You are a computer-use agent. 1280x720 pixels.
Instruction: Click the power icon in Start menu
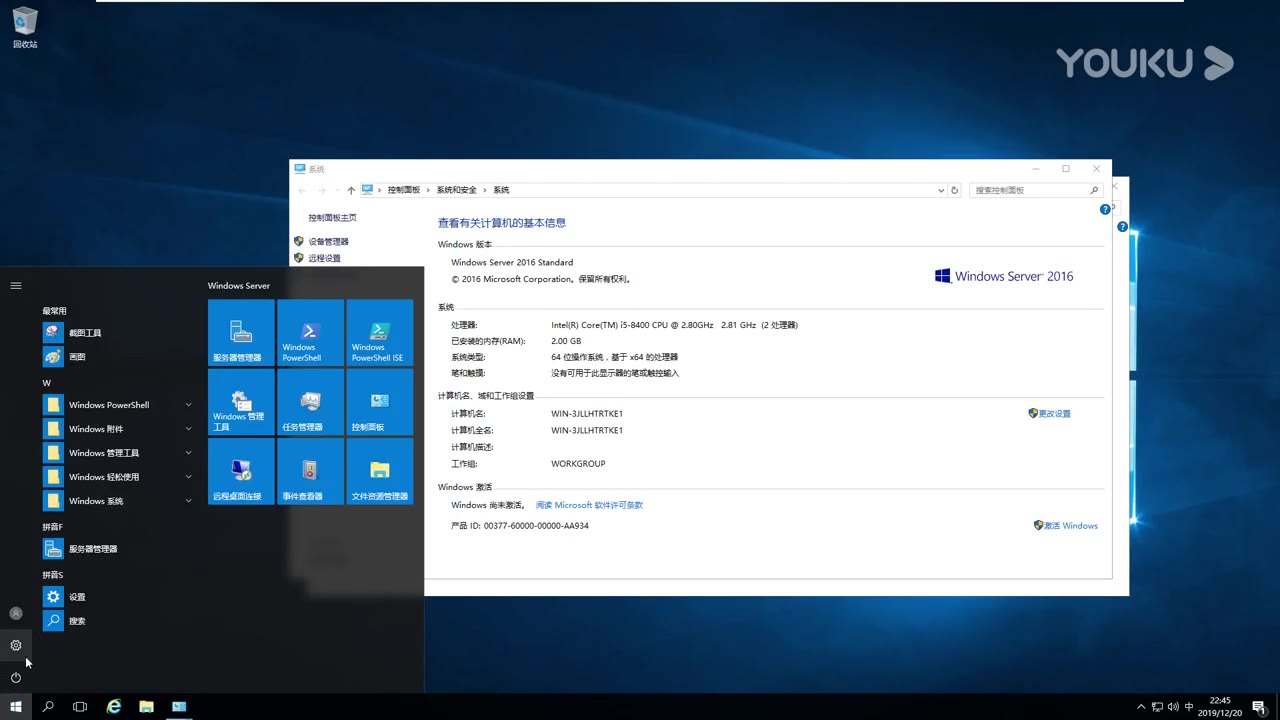pyautogui.click(x=16, y=677)
